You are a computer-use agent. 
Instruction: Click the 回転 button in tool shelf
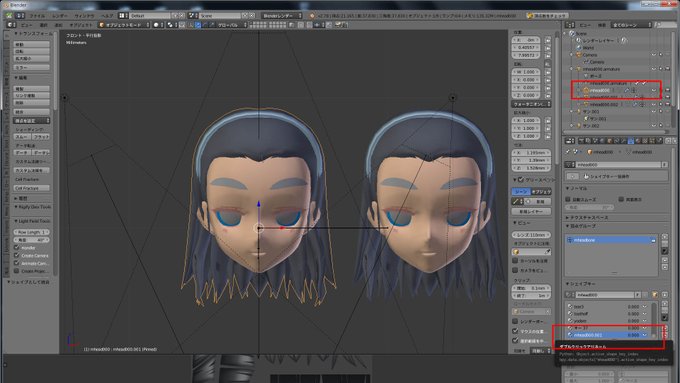[32, 51]
